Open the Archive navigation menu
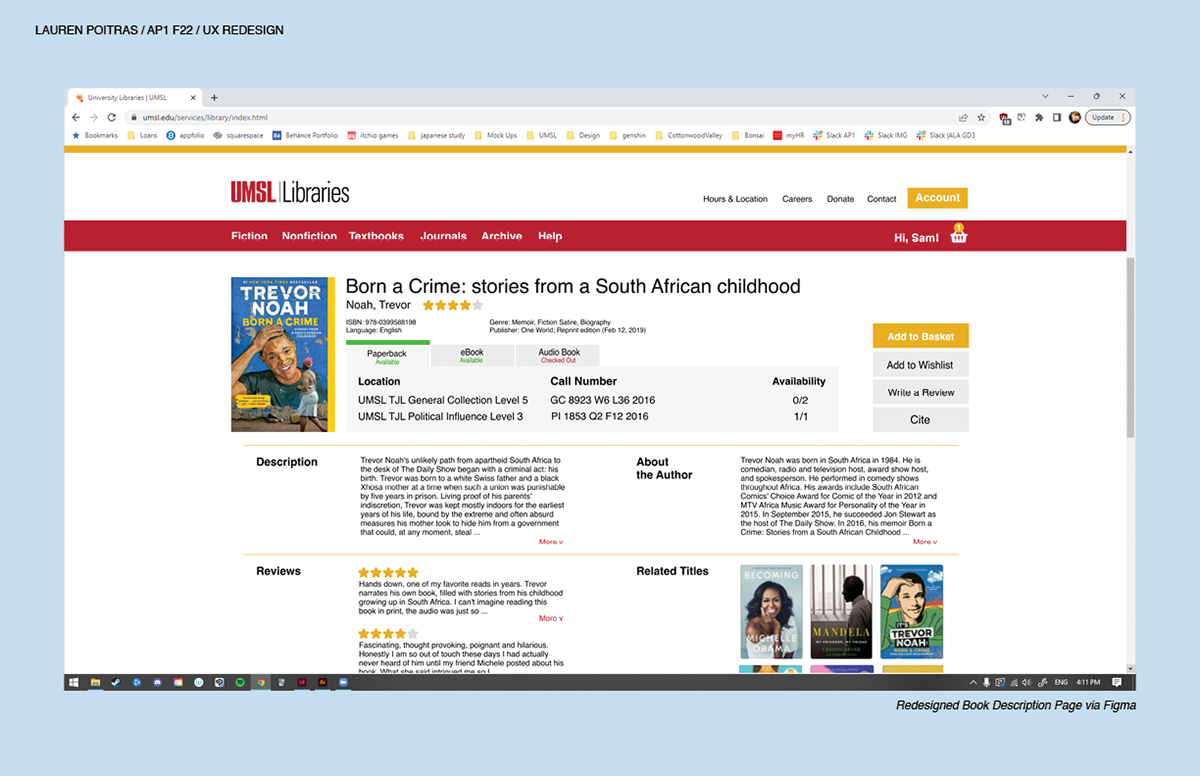The width and height of the screenshot is (1200, 776). pos(501,236)
